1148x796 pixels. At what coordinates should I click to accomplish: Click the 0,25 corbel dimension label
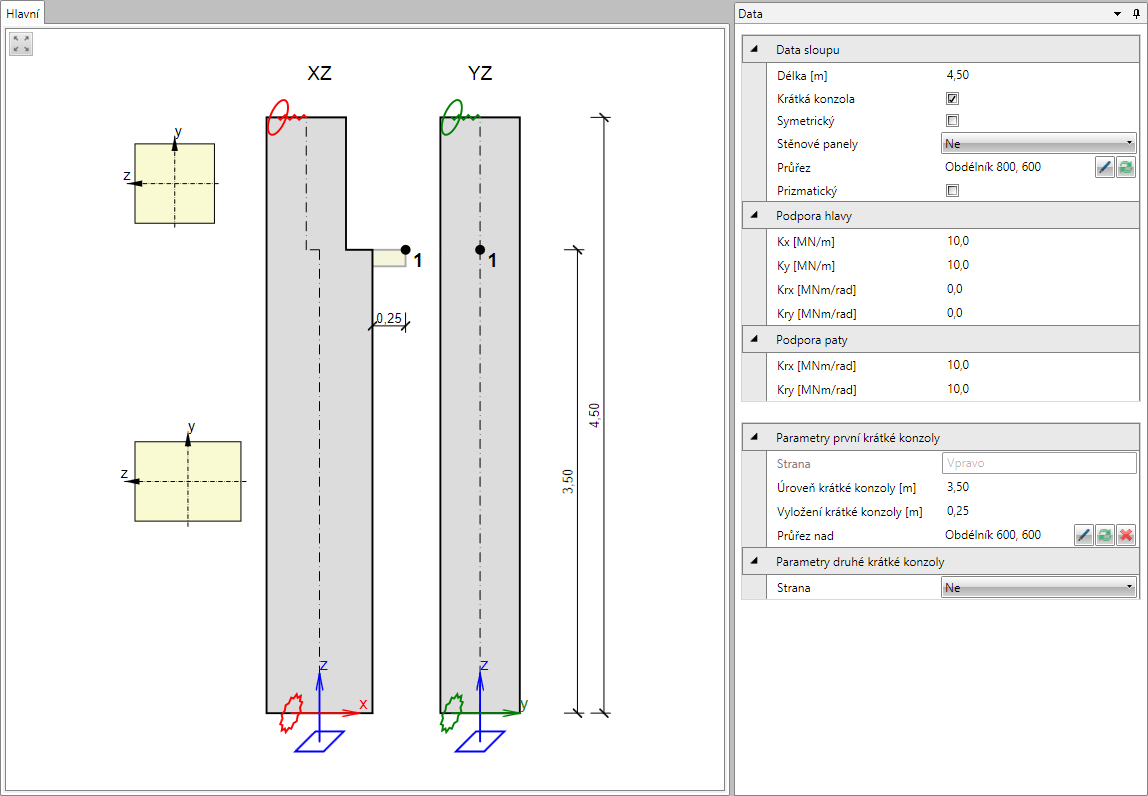pos(390,319)
